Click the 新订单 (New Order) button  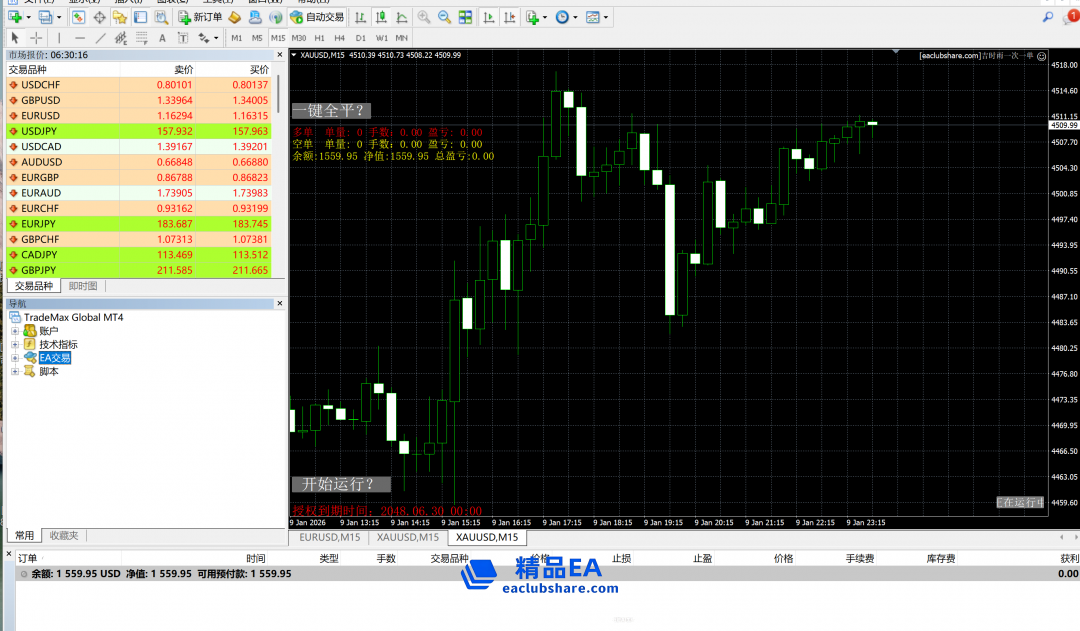point(200,17)
